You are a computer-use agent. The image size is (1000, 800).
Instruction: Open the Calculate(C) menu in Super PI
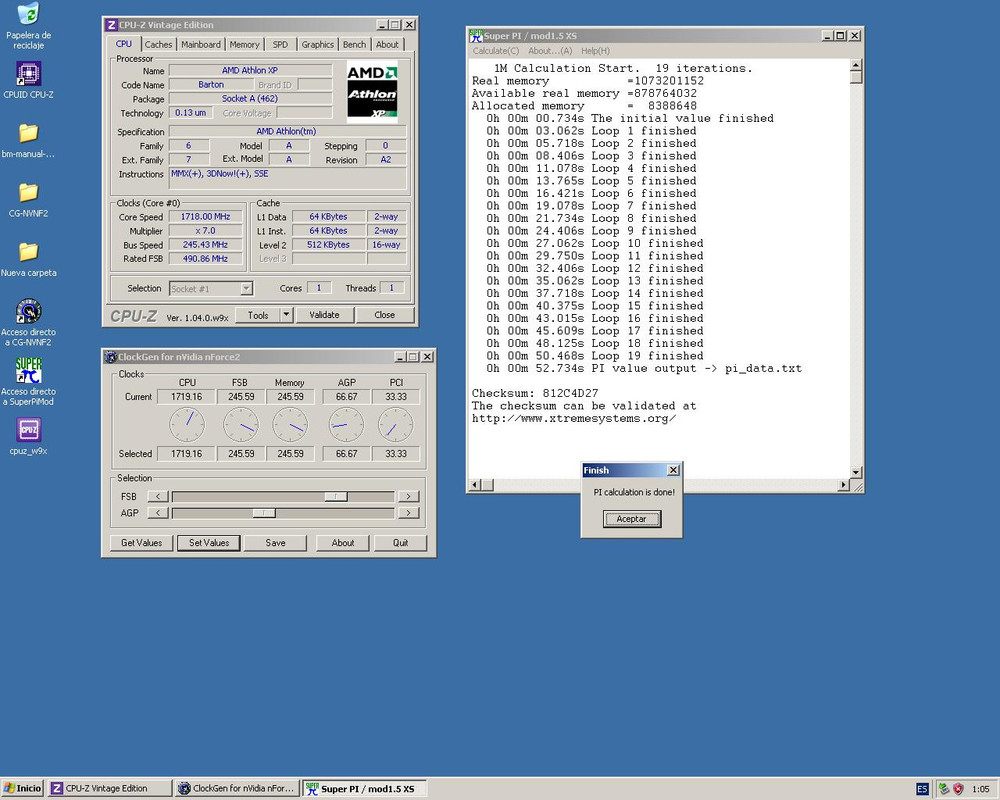(496, 51)
